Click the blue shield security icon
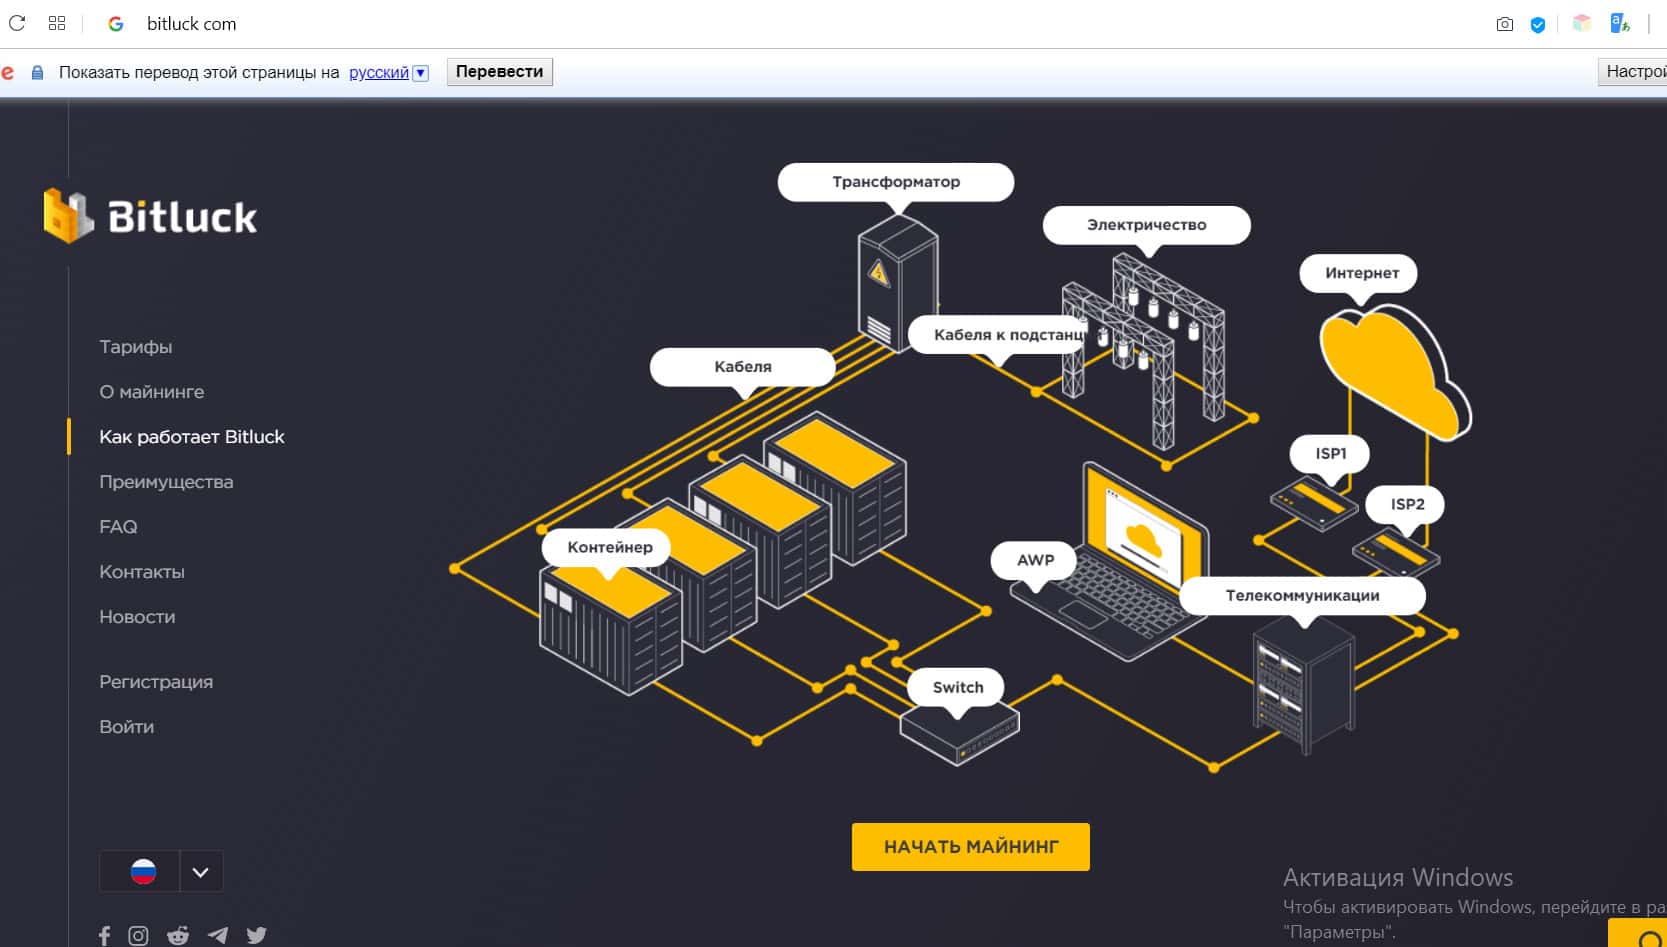 pos(1538,24)
